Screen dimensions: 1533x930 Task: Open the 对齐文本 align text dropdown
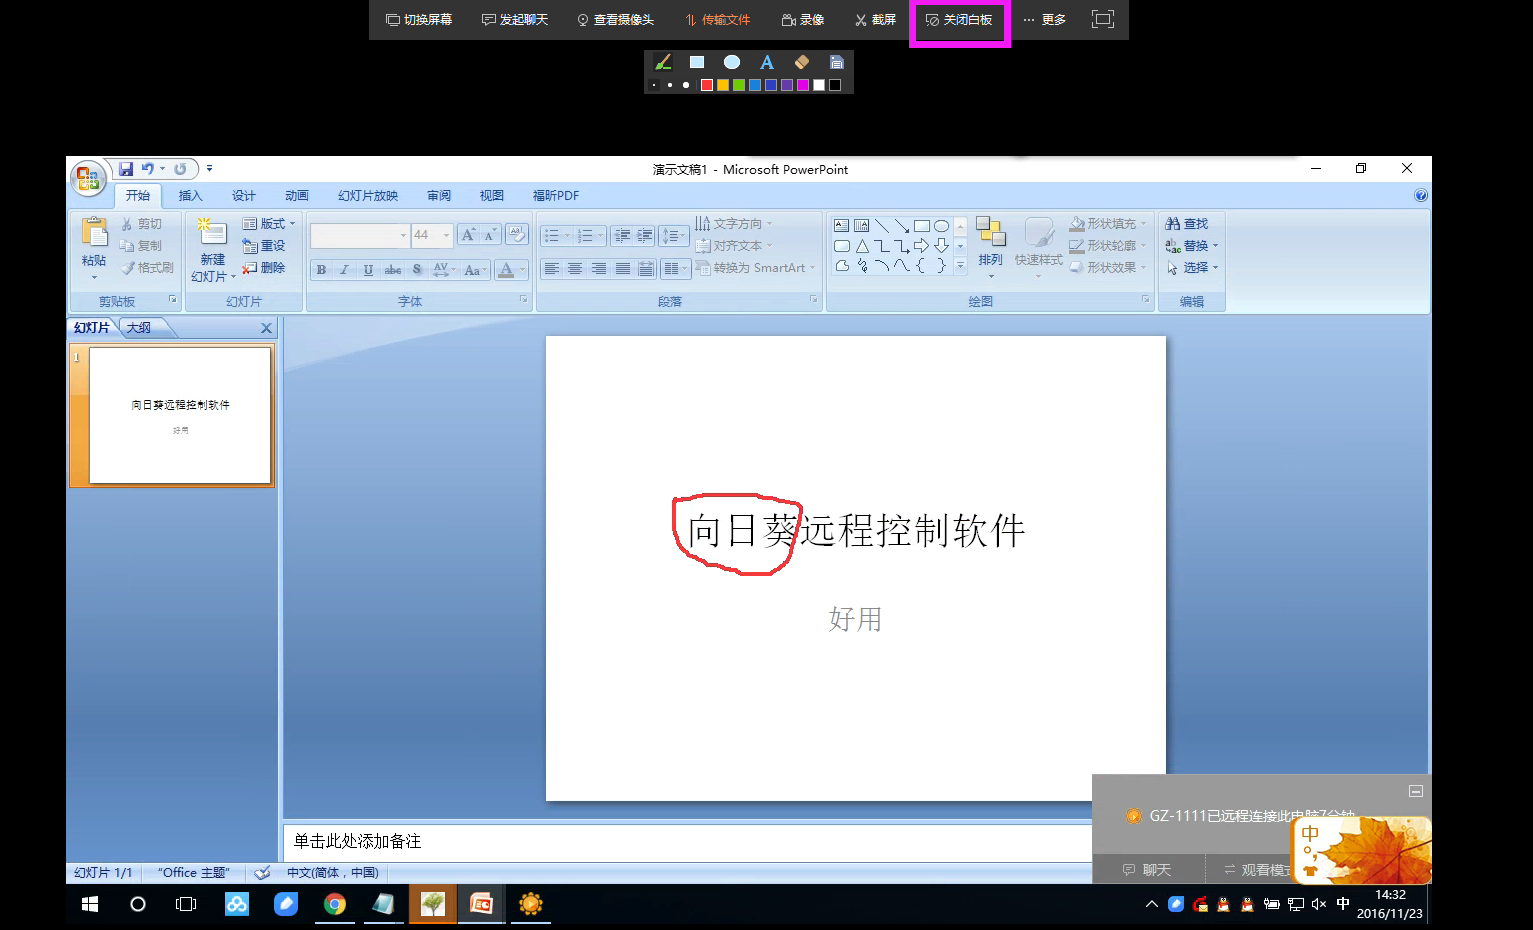735,246
